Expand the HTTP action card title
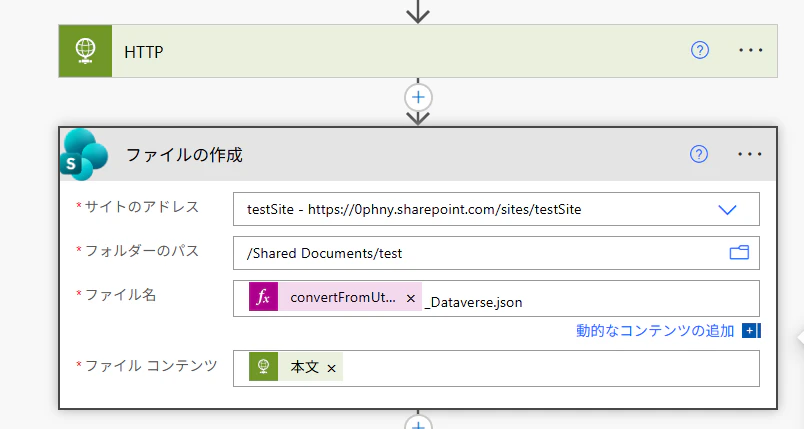 tap(144, 52)
